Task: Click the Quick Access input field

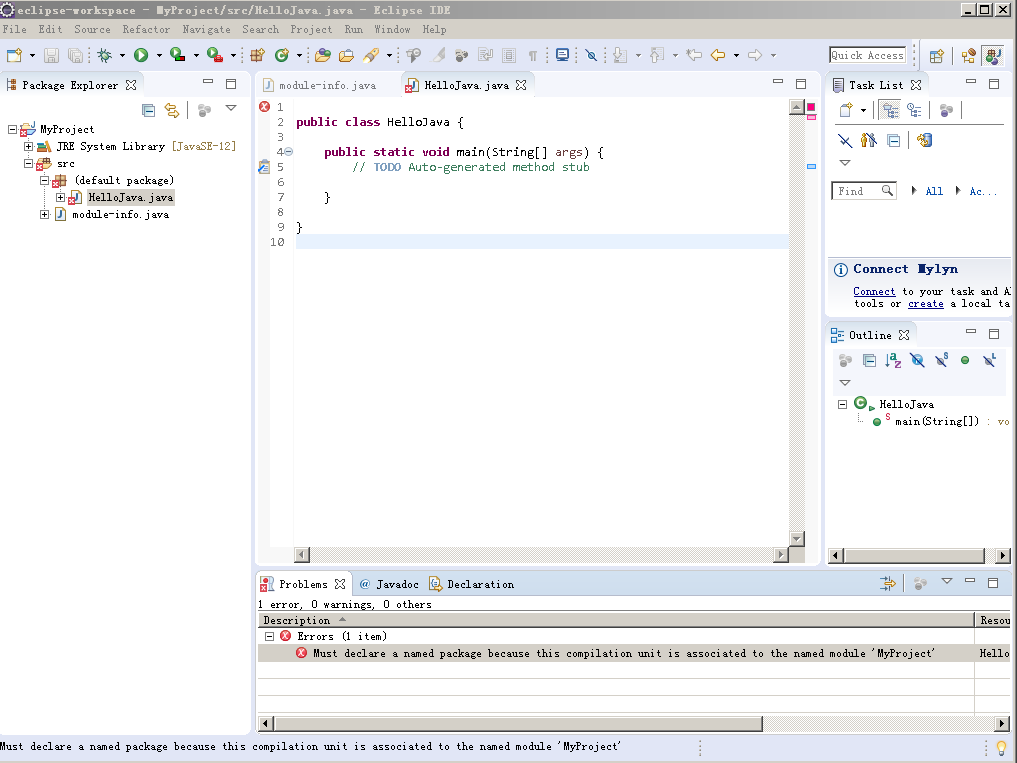Action: 868,56
